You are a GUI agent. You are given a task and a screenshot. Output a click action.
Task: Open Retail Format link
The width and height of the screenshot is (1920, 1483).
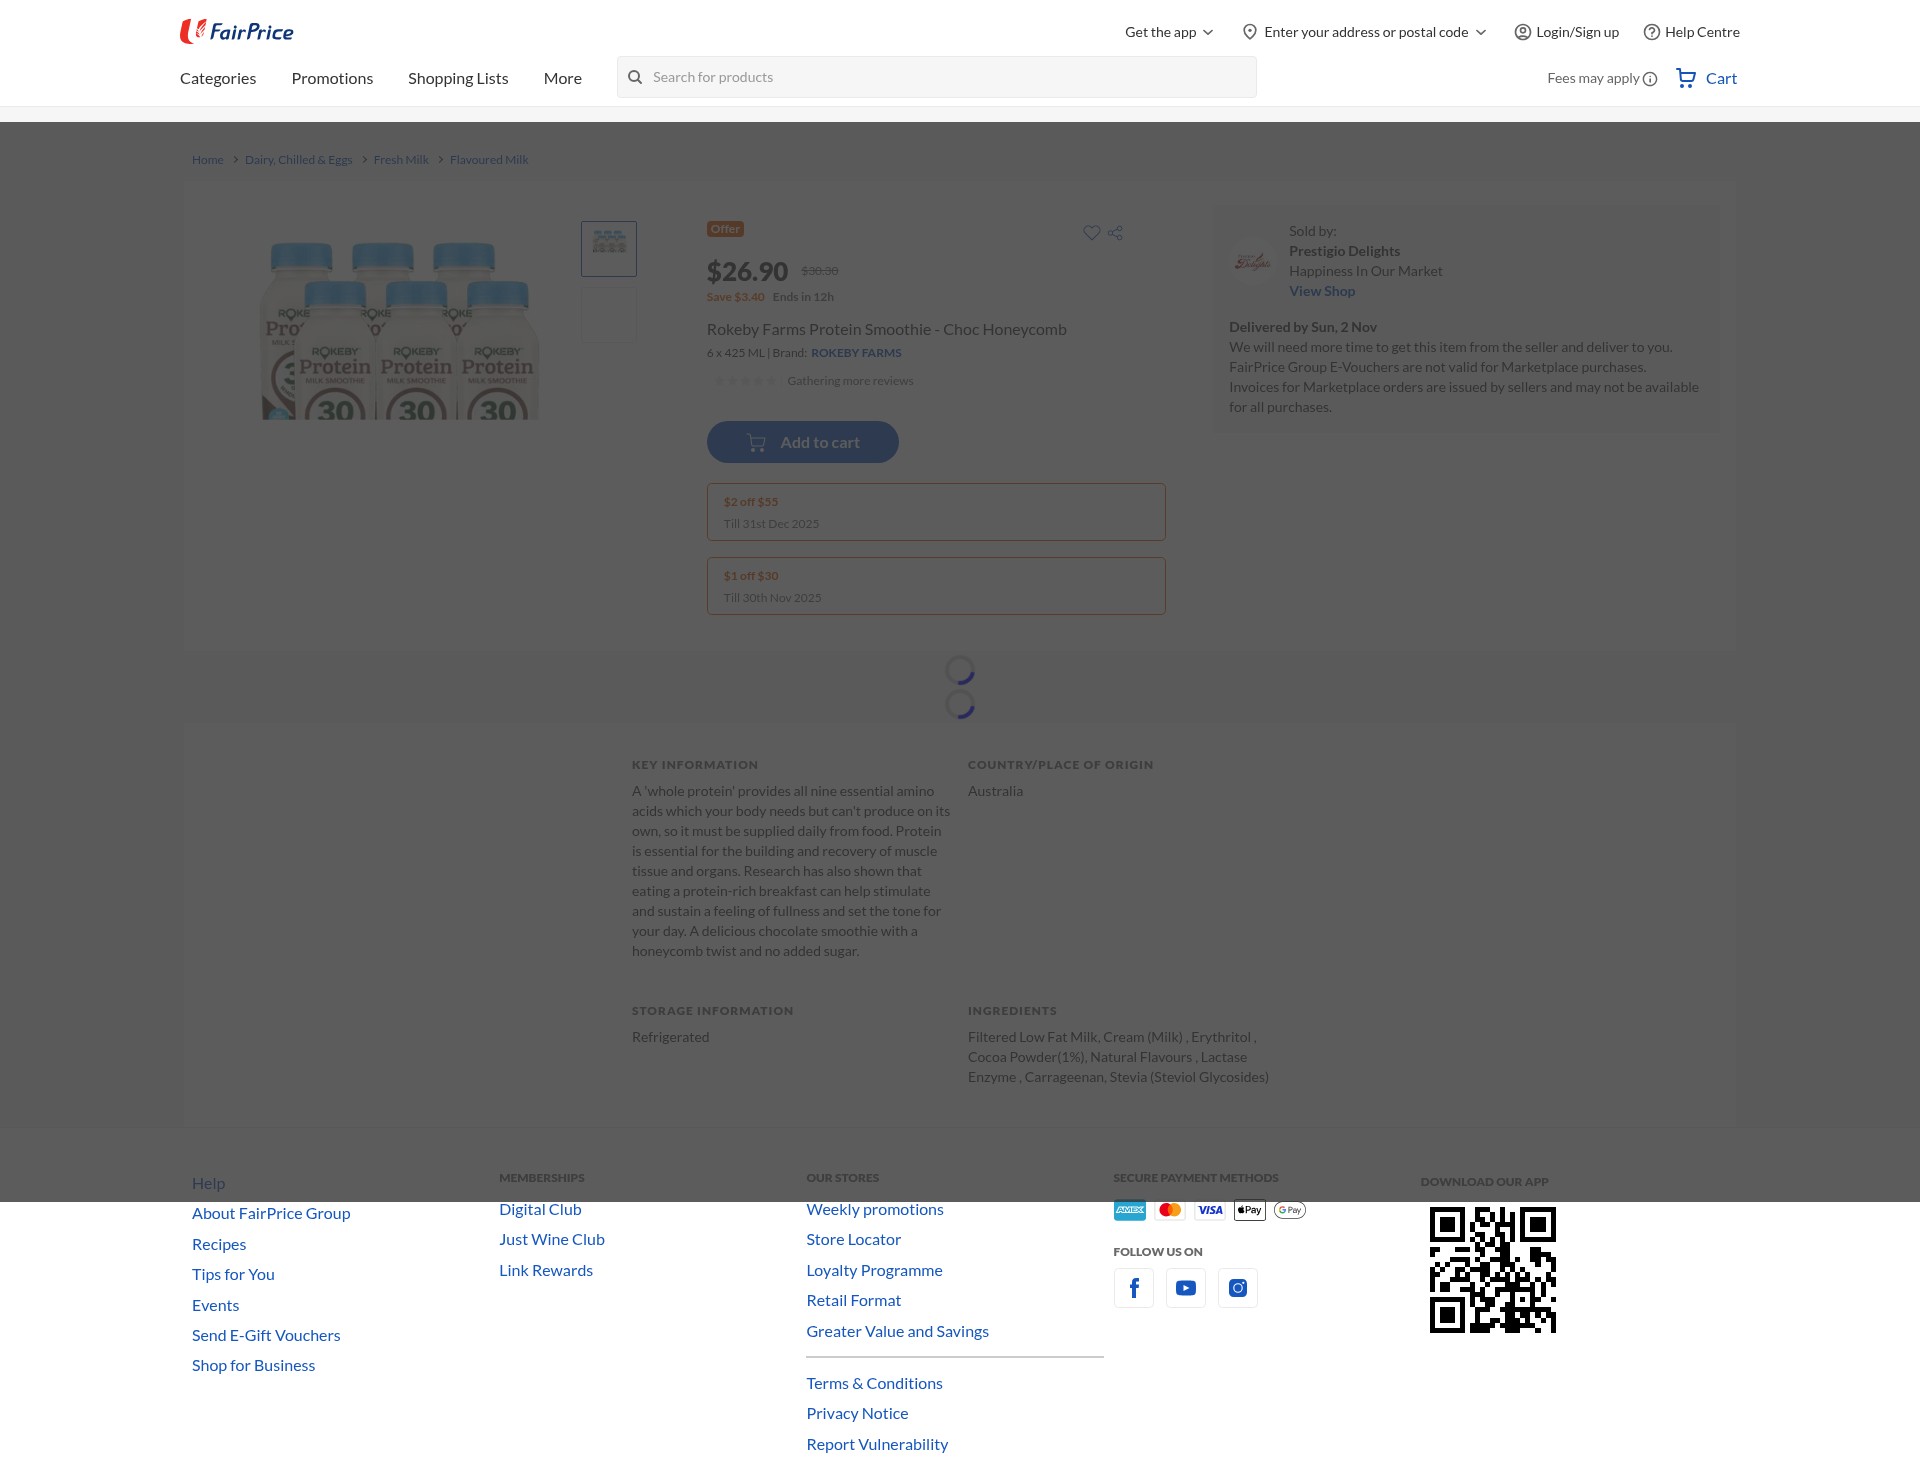point(854,1300)
